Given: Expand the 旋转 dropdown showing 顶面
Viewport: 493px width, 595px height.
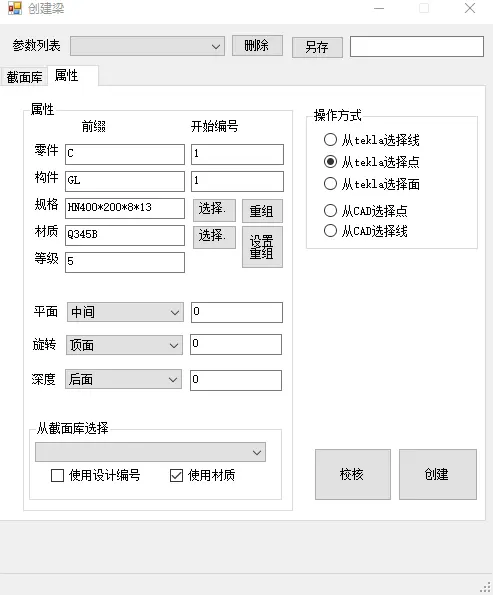Looking at the screenshot, I should click(x=124, y=345).
